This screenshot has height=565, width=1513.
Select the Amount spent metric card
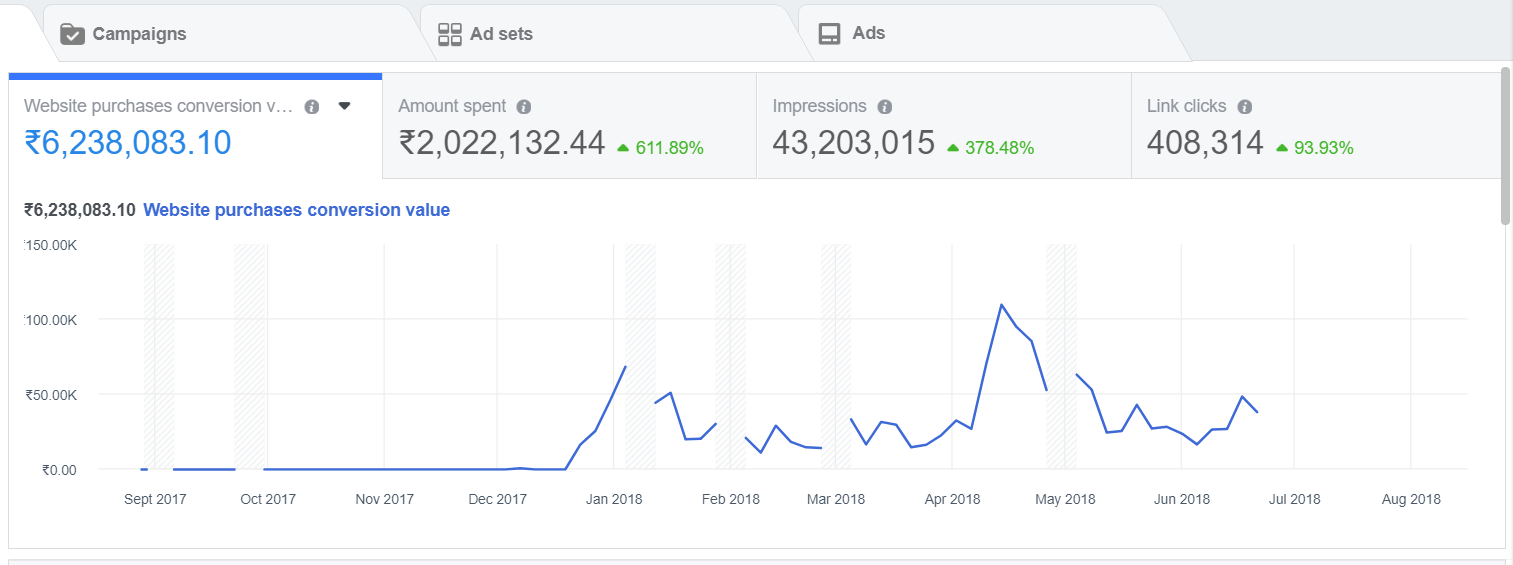[568, 126]
